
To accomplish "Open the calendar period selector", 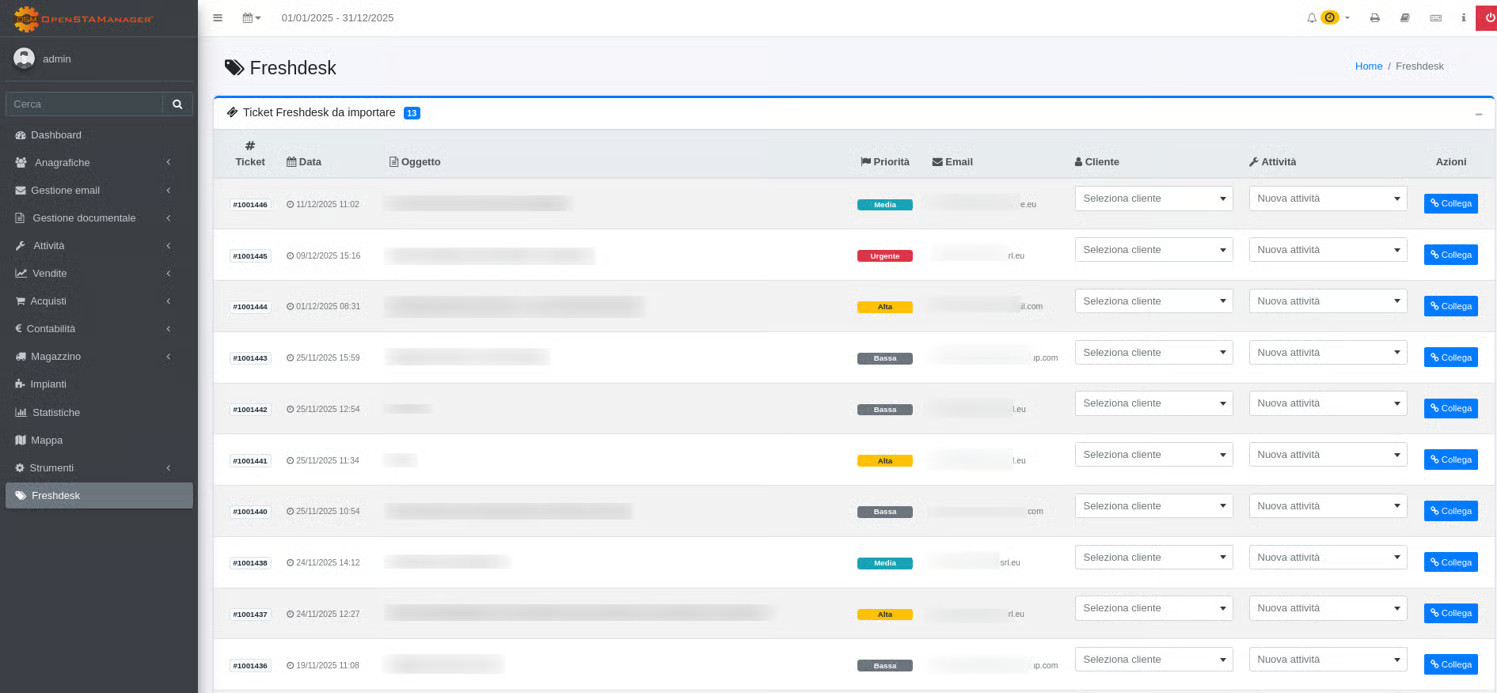I will (251, 18).
